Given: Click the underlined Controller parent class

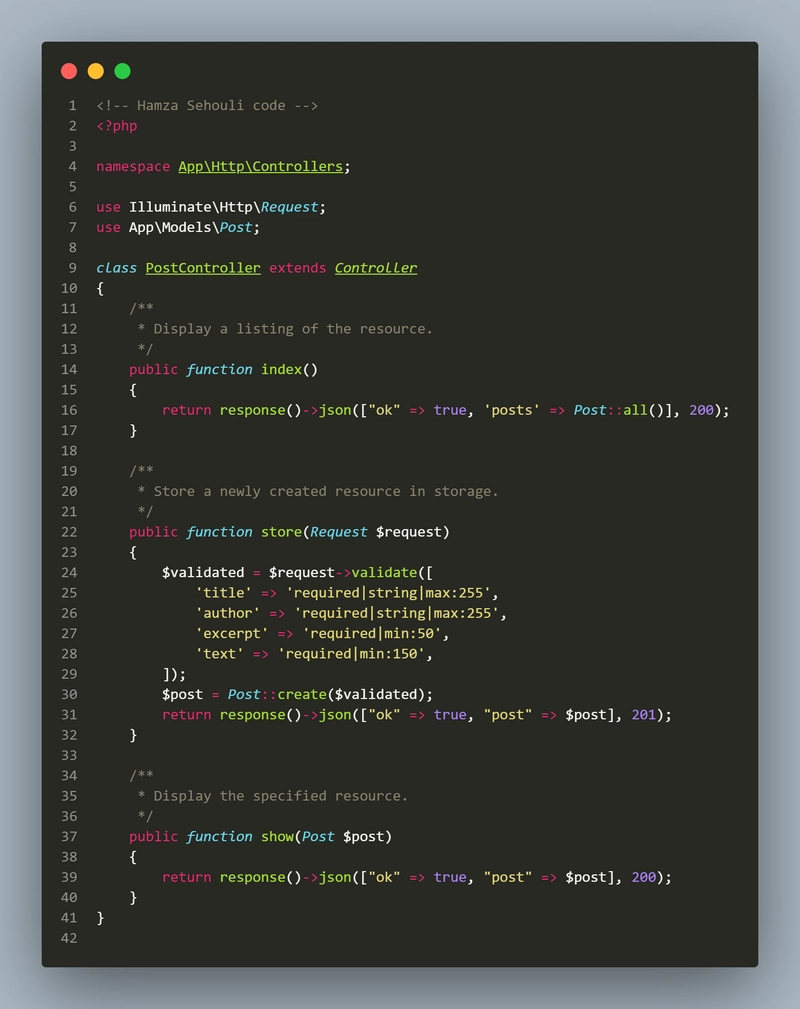Looking at the screenshot, I should coord(376,268).
